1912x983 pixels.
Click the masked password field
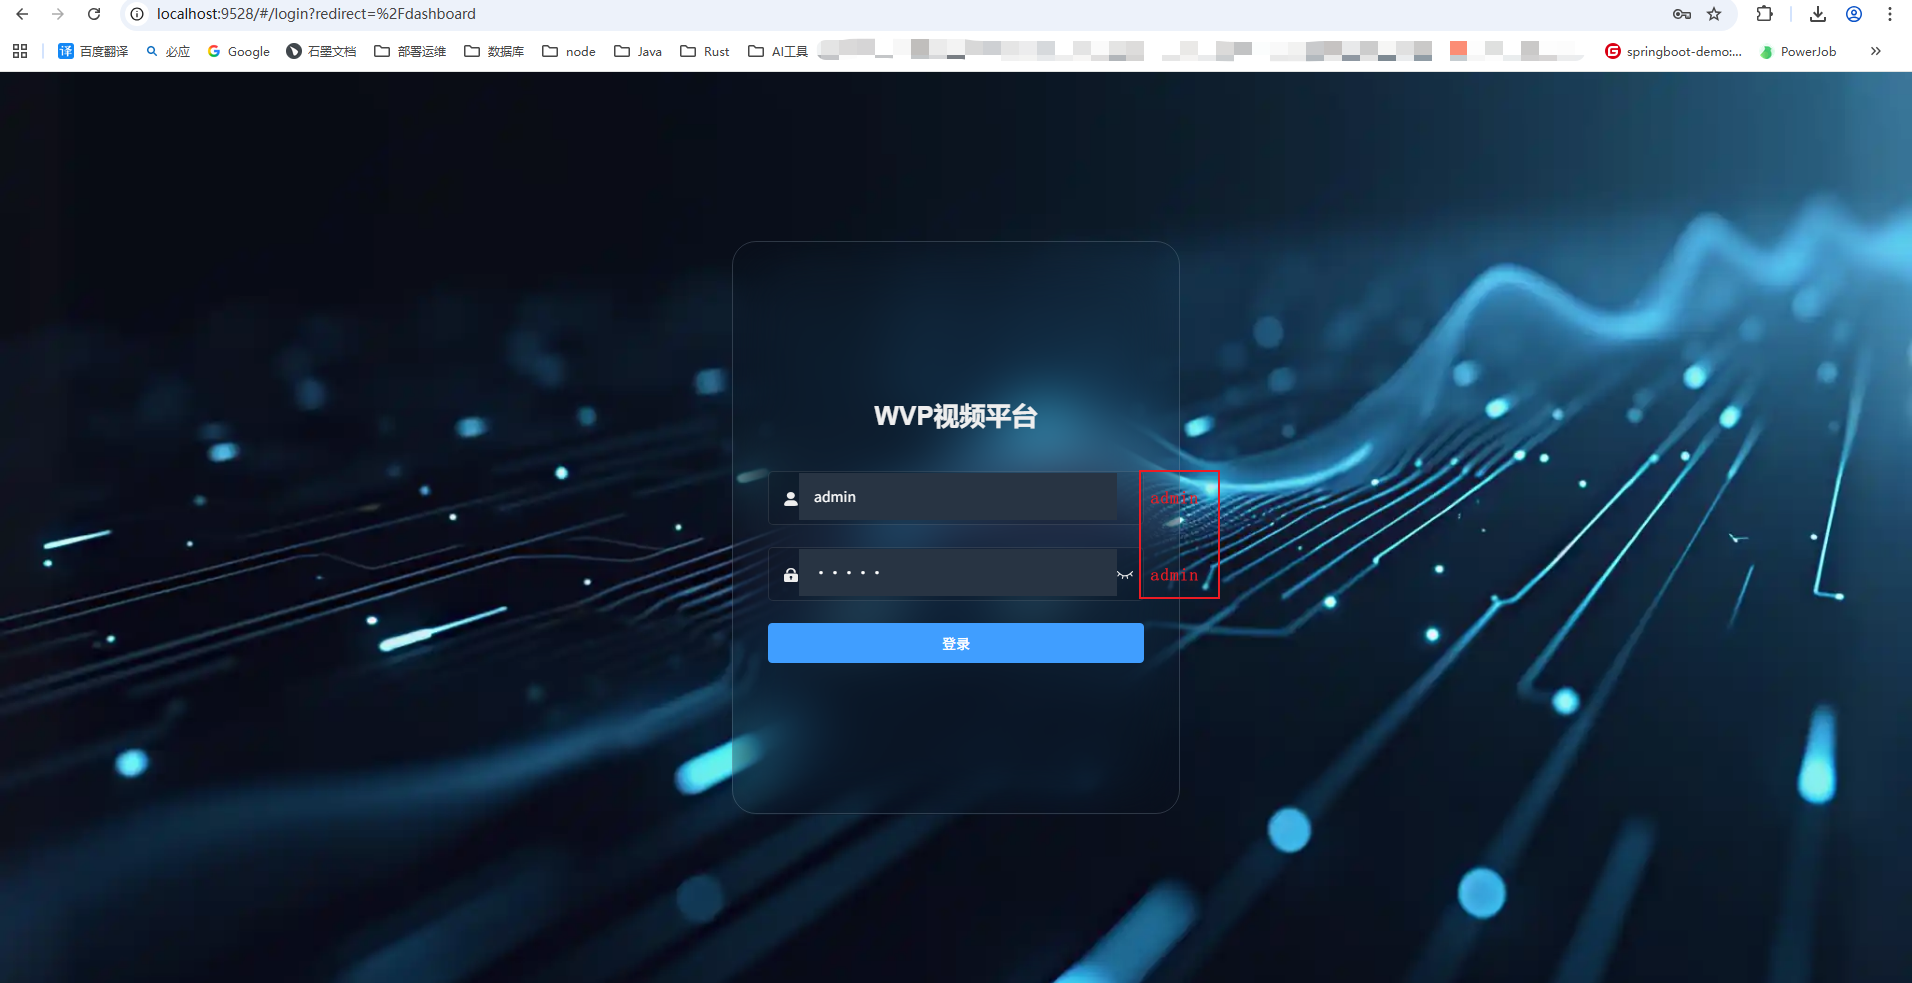coord(957,573)
